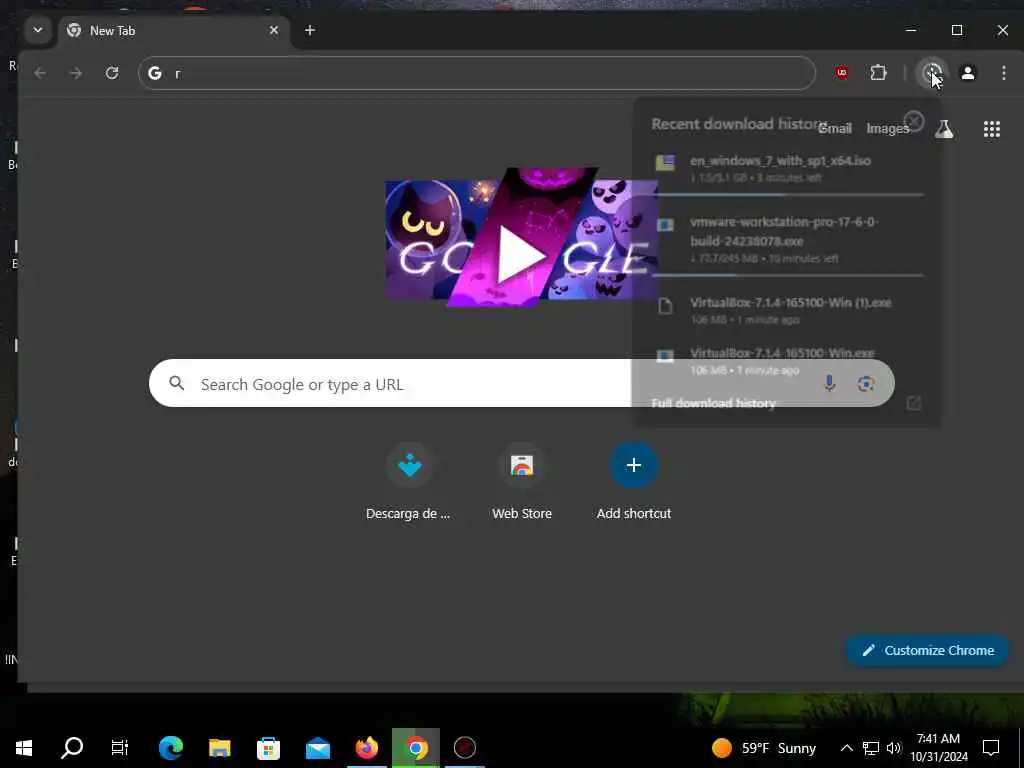Viewport: 1024px width, 768px height.
Task: Open Task View from taskbar
Action: pyautogui.click(x=120, y=748)
